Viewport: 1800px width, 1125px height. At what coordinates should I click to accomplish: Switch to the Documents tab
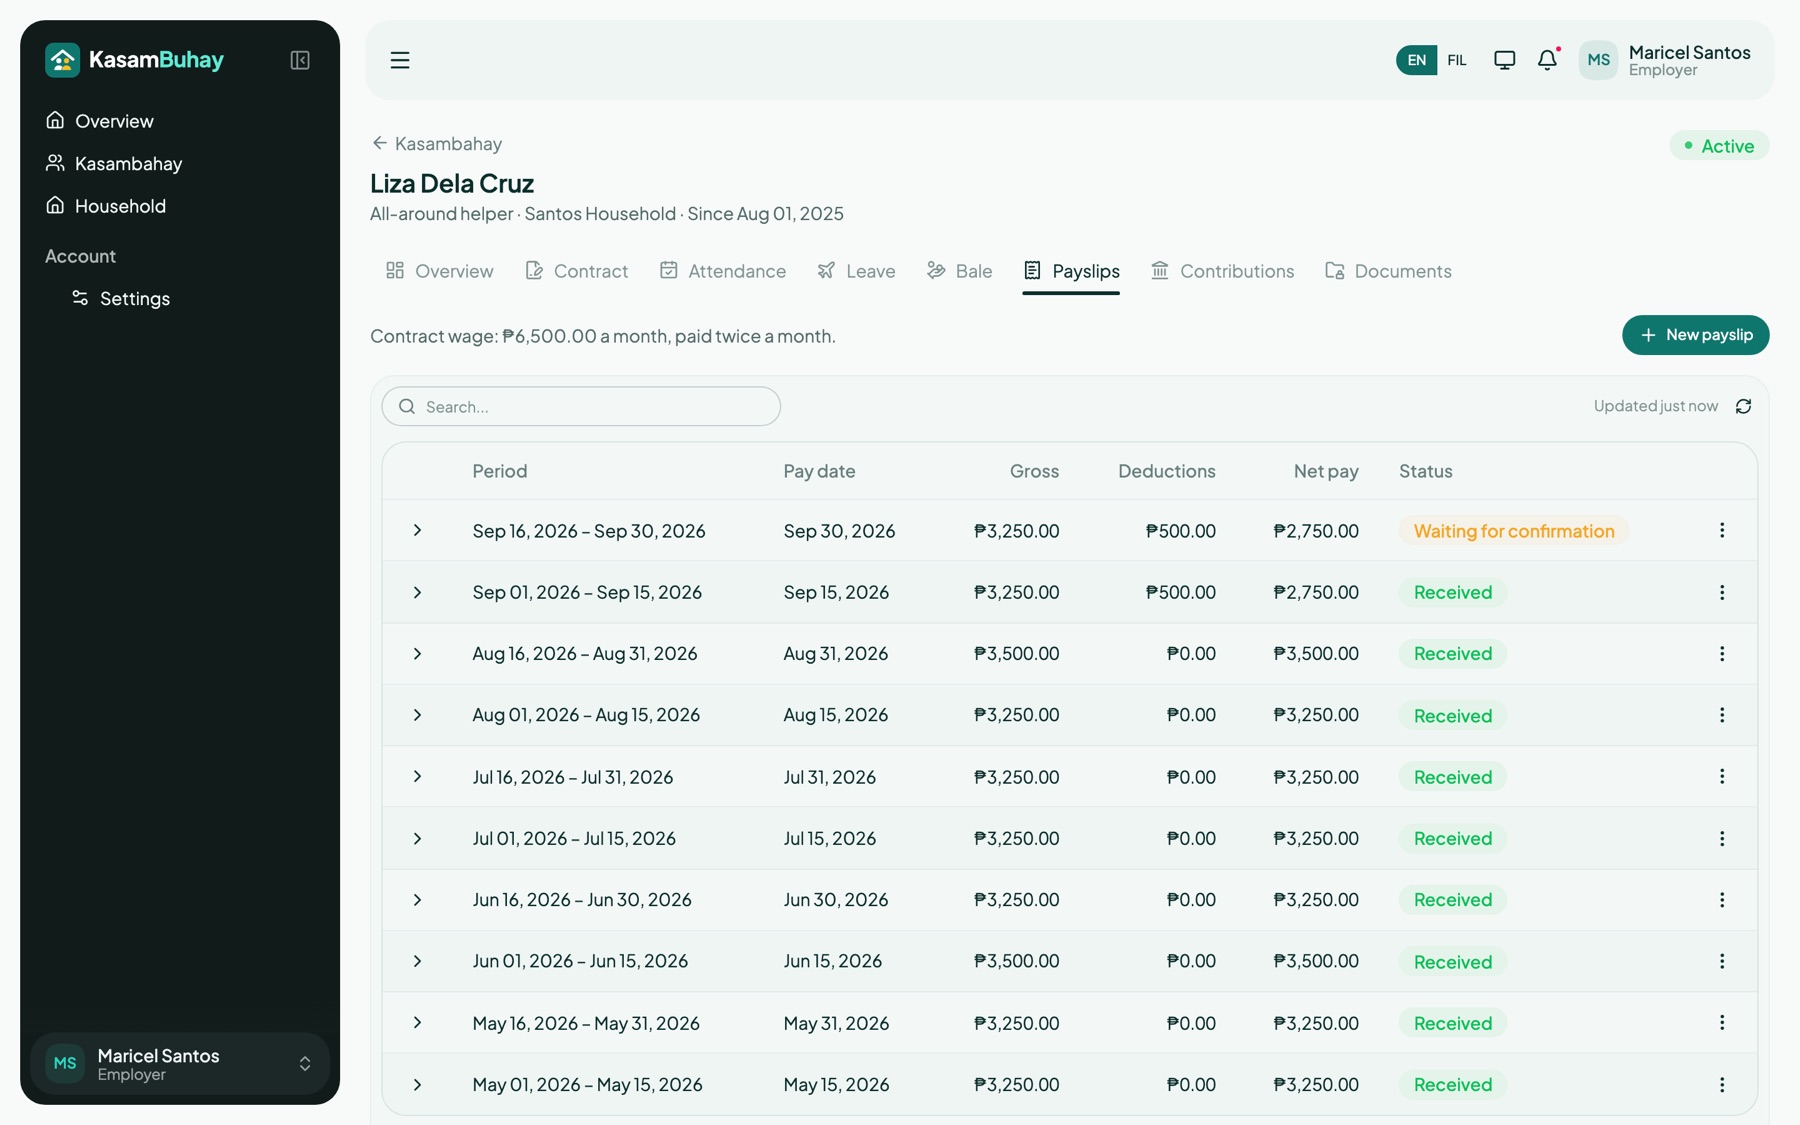tap(1388, 271)
